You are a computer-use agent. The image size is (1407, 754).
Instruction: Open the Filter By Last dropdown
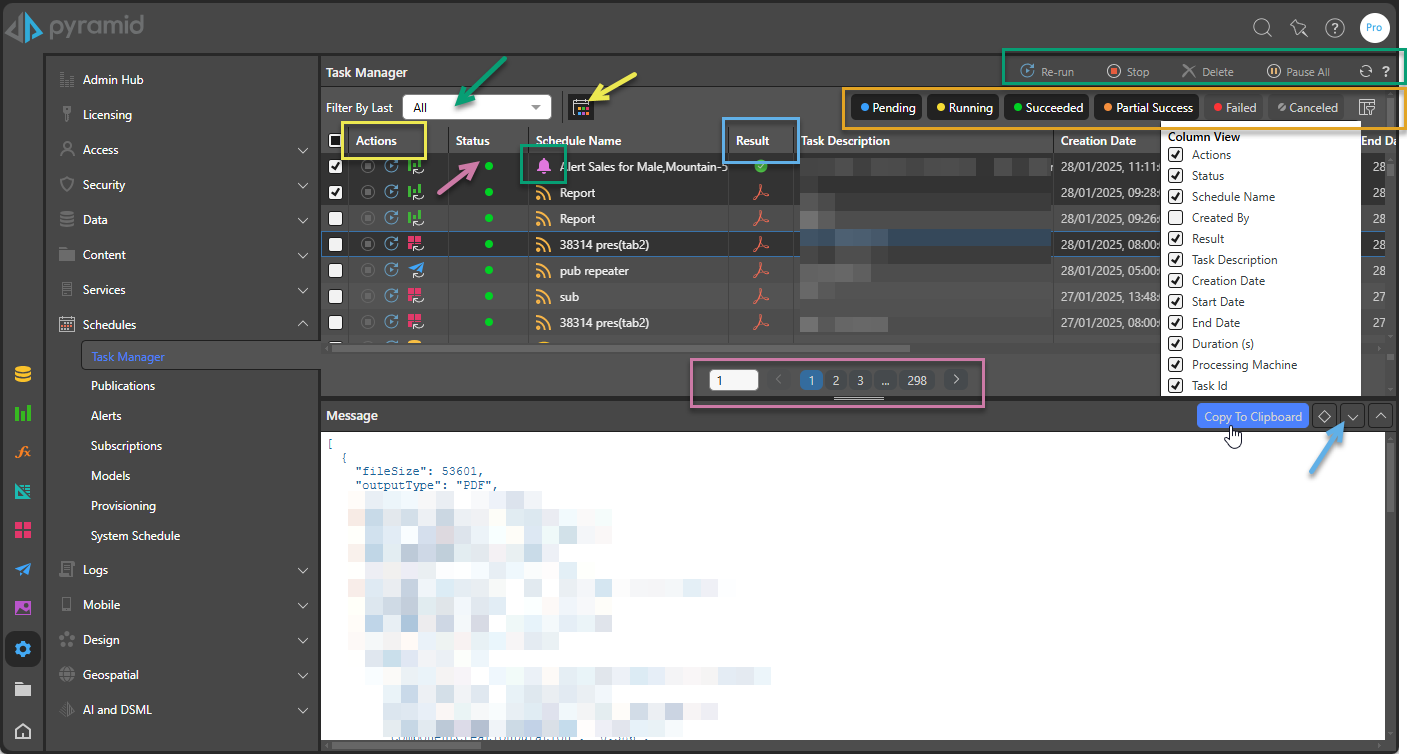[x=477, y=107]
